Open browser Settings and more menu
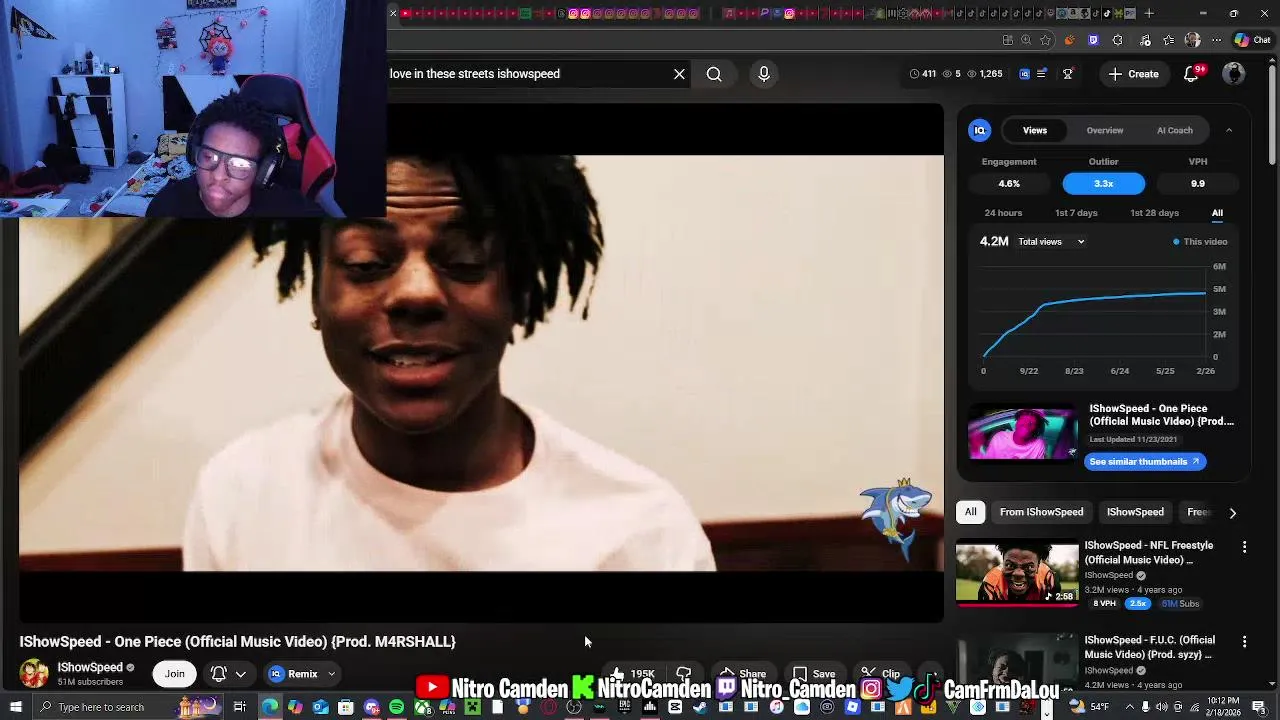This screenshot has height=720, width=1280. click(1217, 40)
